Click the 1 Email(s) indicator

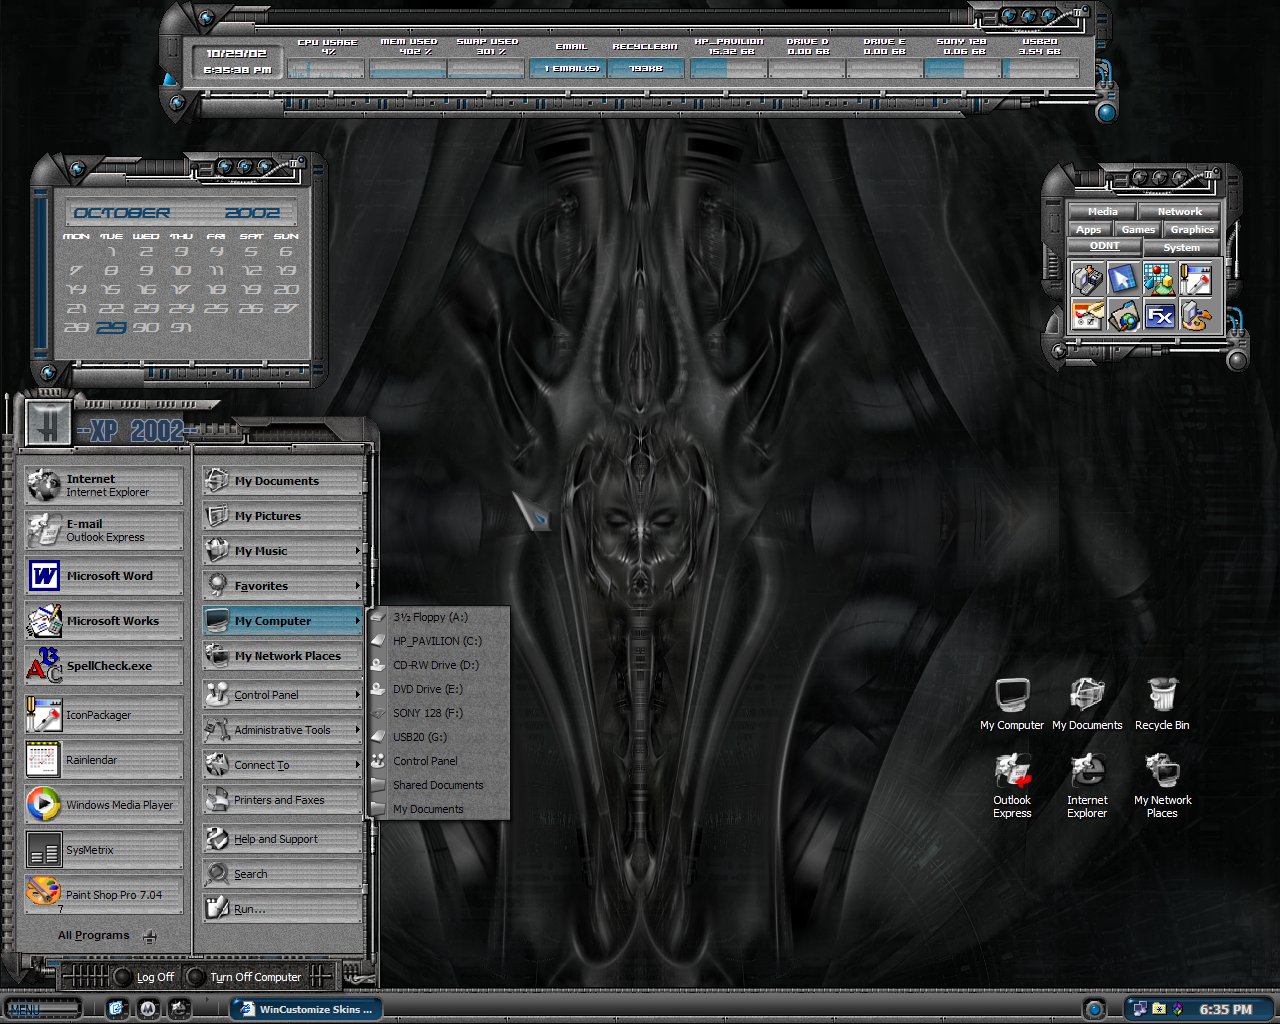[x=568, y=68]
